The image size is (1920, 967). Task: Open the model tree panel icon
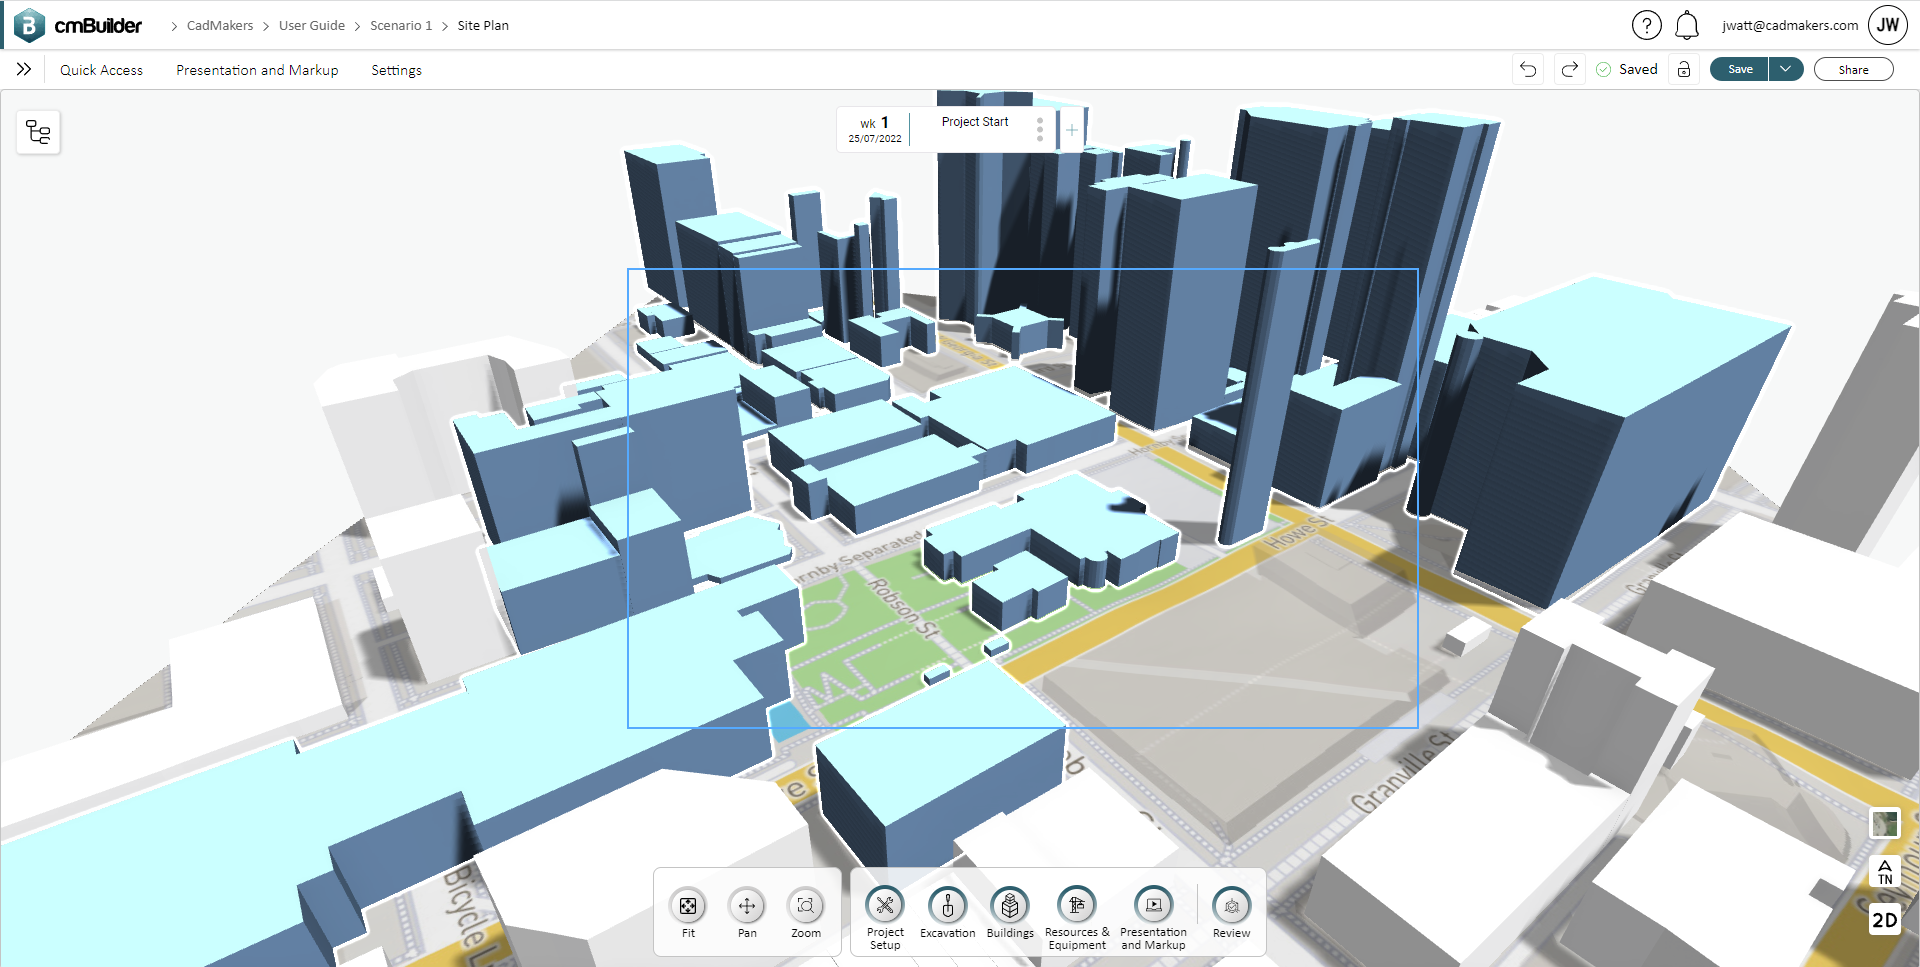pyautogui.click(x=38, y=132)
